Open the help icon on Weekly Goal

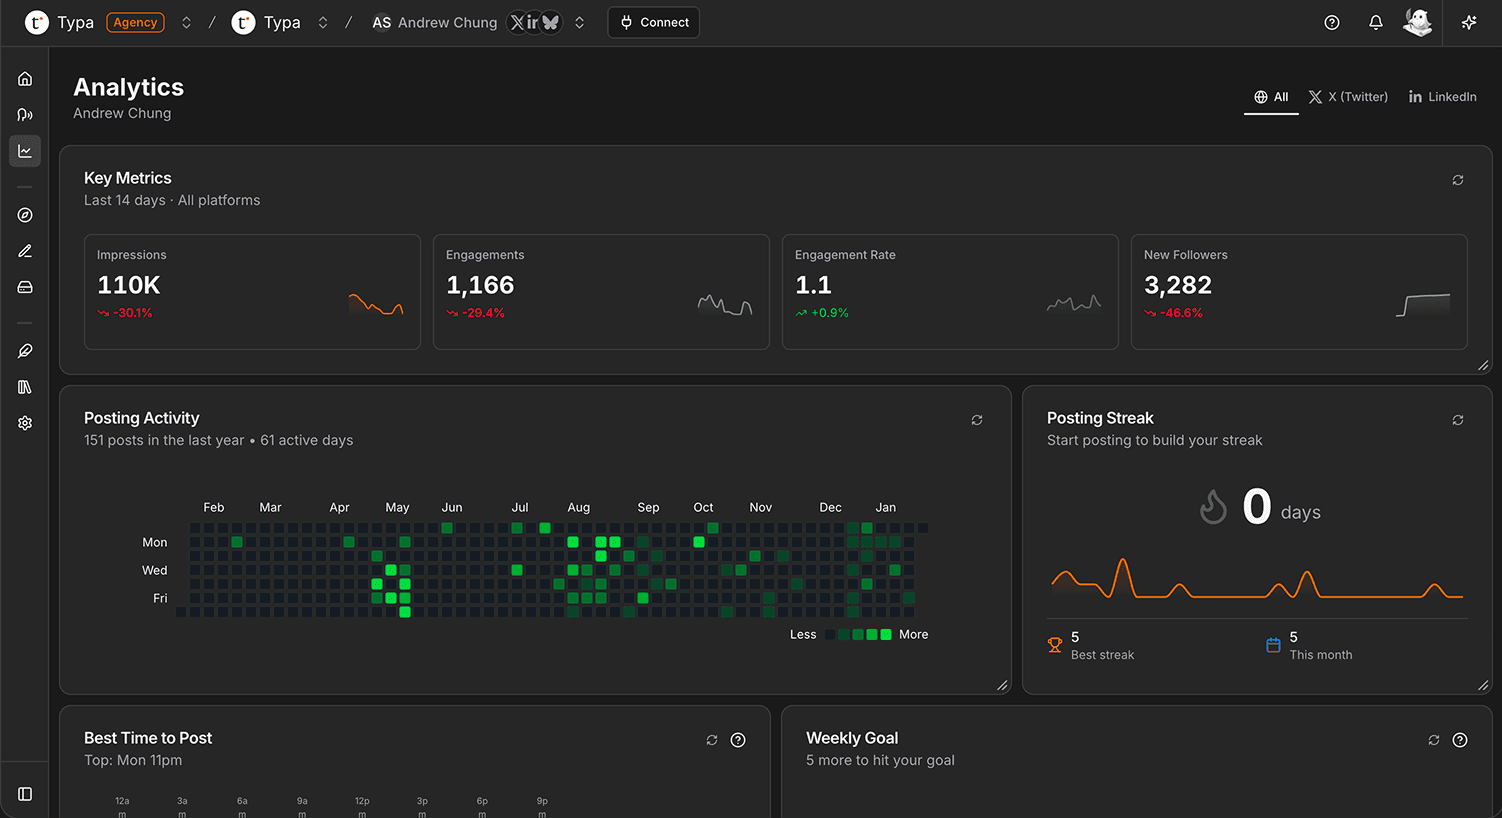point(1459,740)
